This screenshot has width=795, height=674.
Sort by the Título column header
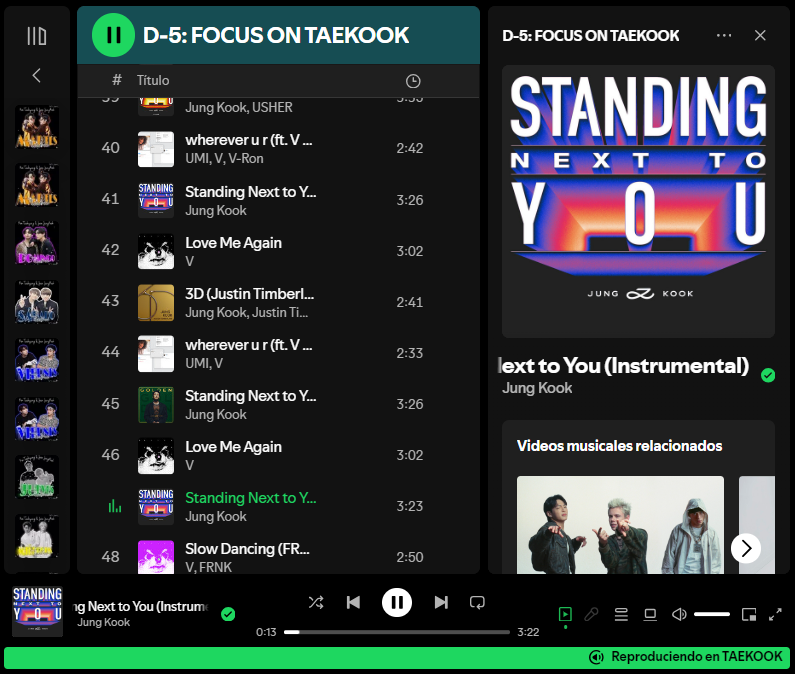click(x=153, y=80)
